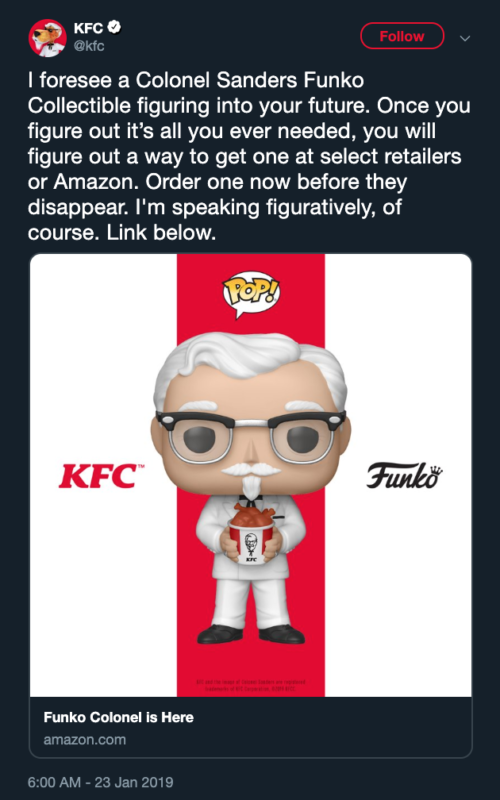Click the tweet timestamp 6:00 AM - 23 Jan 2019
This screenshot has height=800, width=500.
[101, 782]
